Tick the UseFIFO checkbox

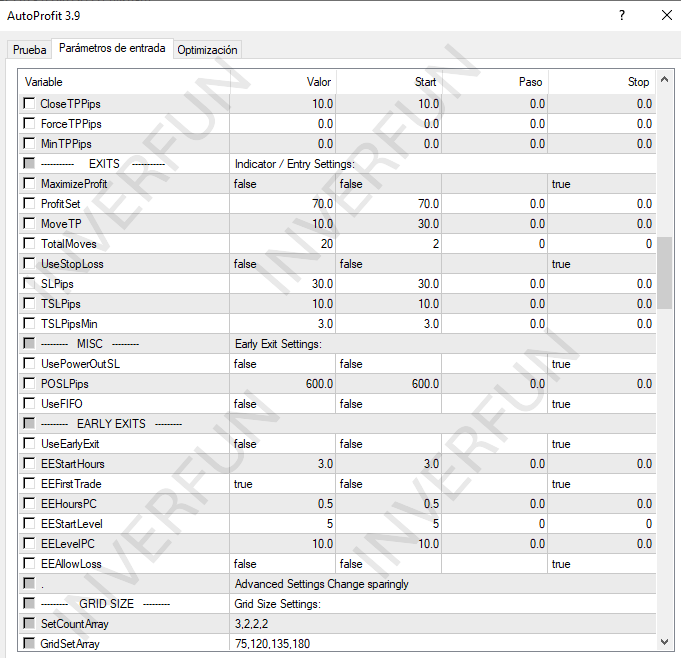(29, 403)
